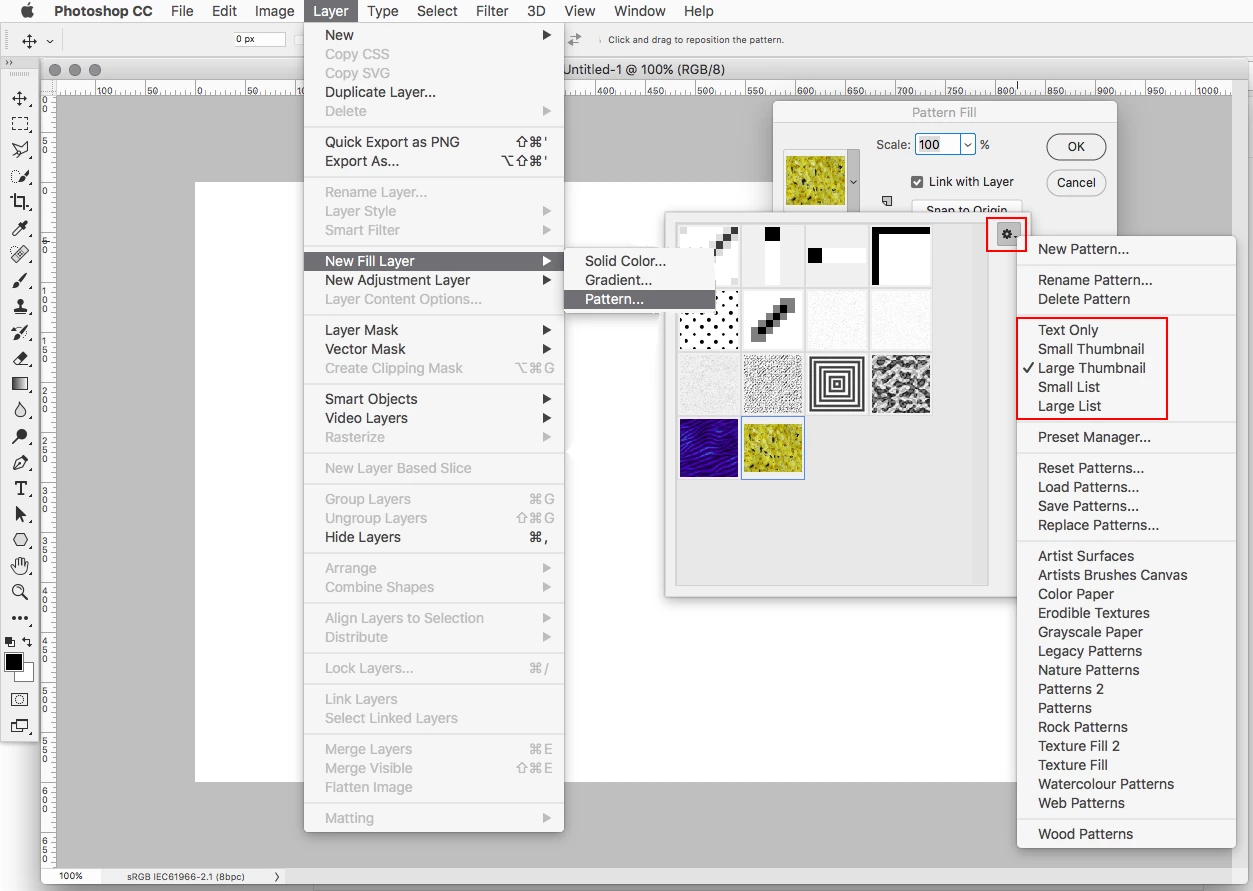Image resolution: width=1253 pixels, height=891 pixels.
Task: Click the background color swatch
Action: 27,675
